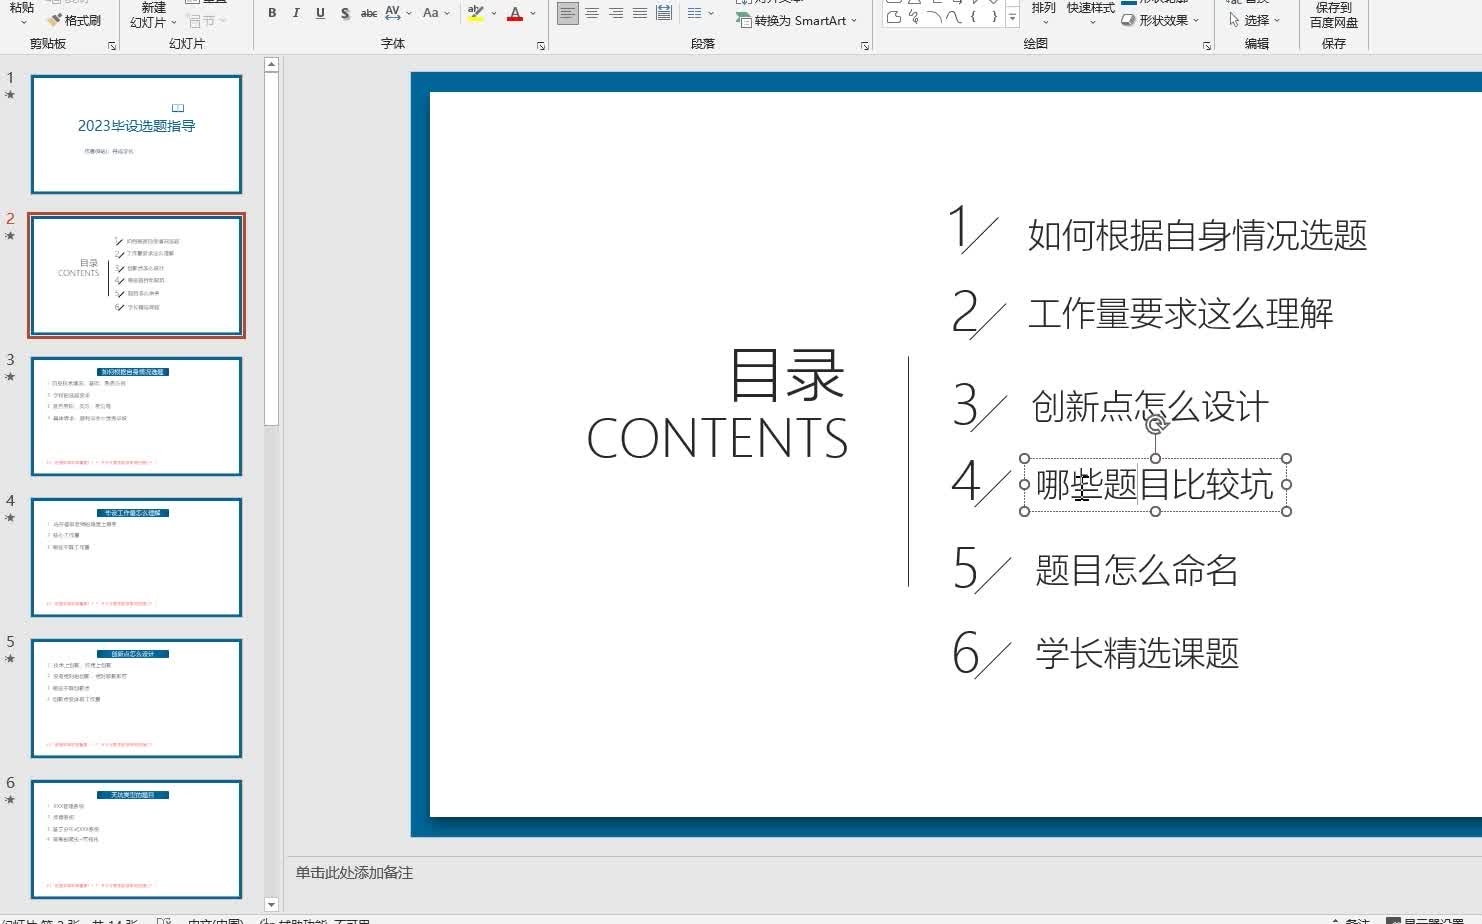The width and height of the screenshot is (1482, 924).
Task: Apply the red font color
Action: tap(515, 13)
